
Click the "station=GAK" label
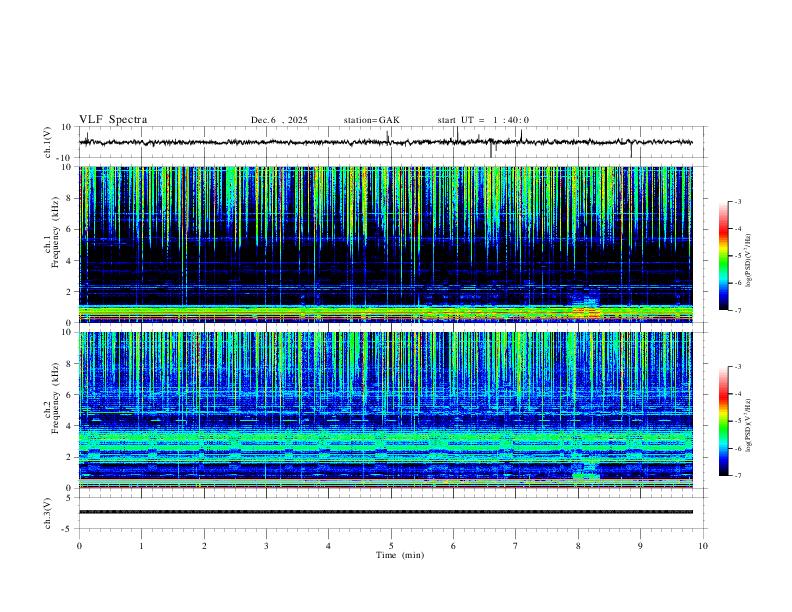tap(371, 120)
